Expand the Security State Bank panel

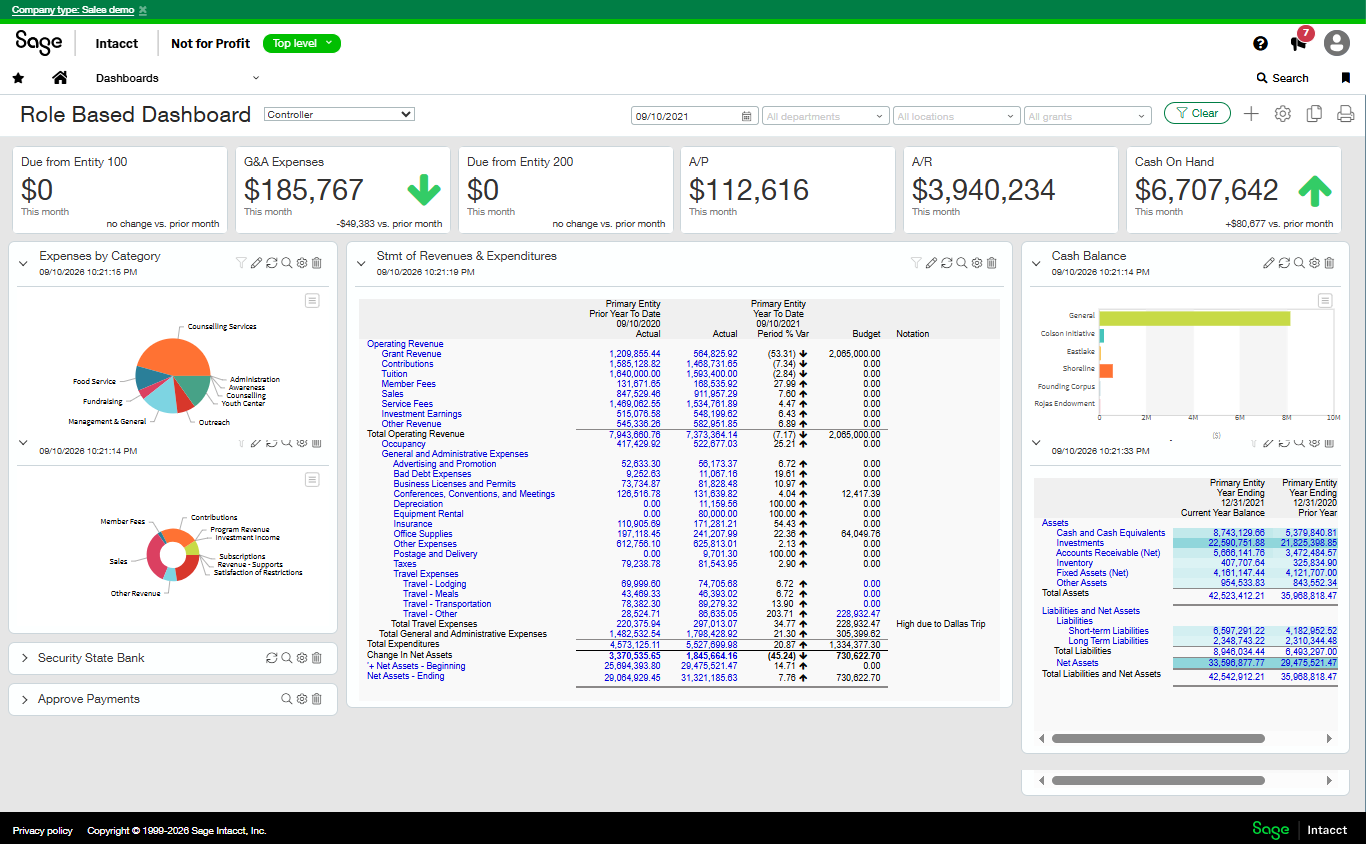24,658
